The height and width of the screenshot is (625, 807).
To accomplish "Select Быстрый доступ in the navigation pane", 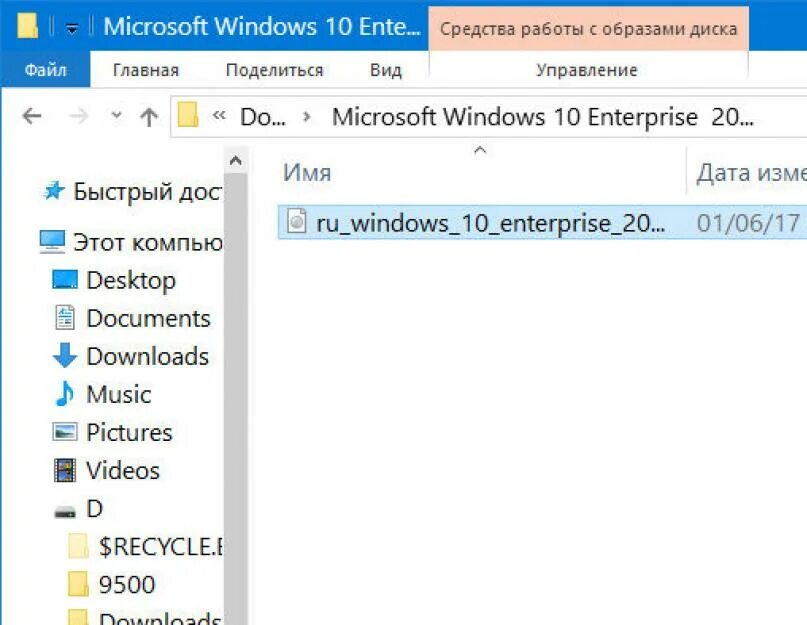I will [x=147, y=192].
